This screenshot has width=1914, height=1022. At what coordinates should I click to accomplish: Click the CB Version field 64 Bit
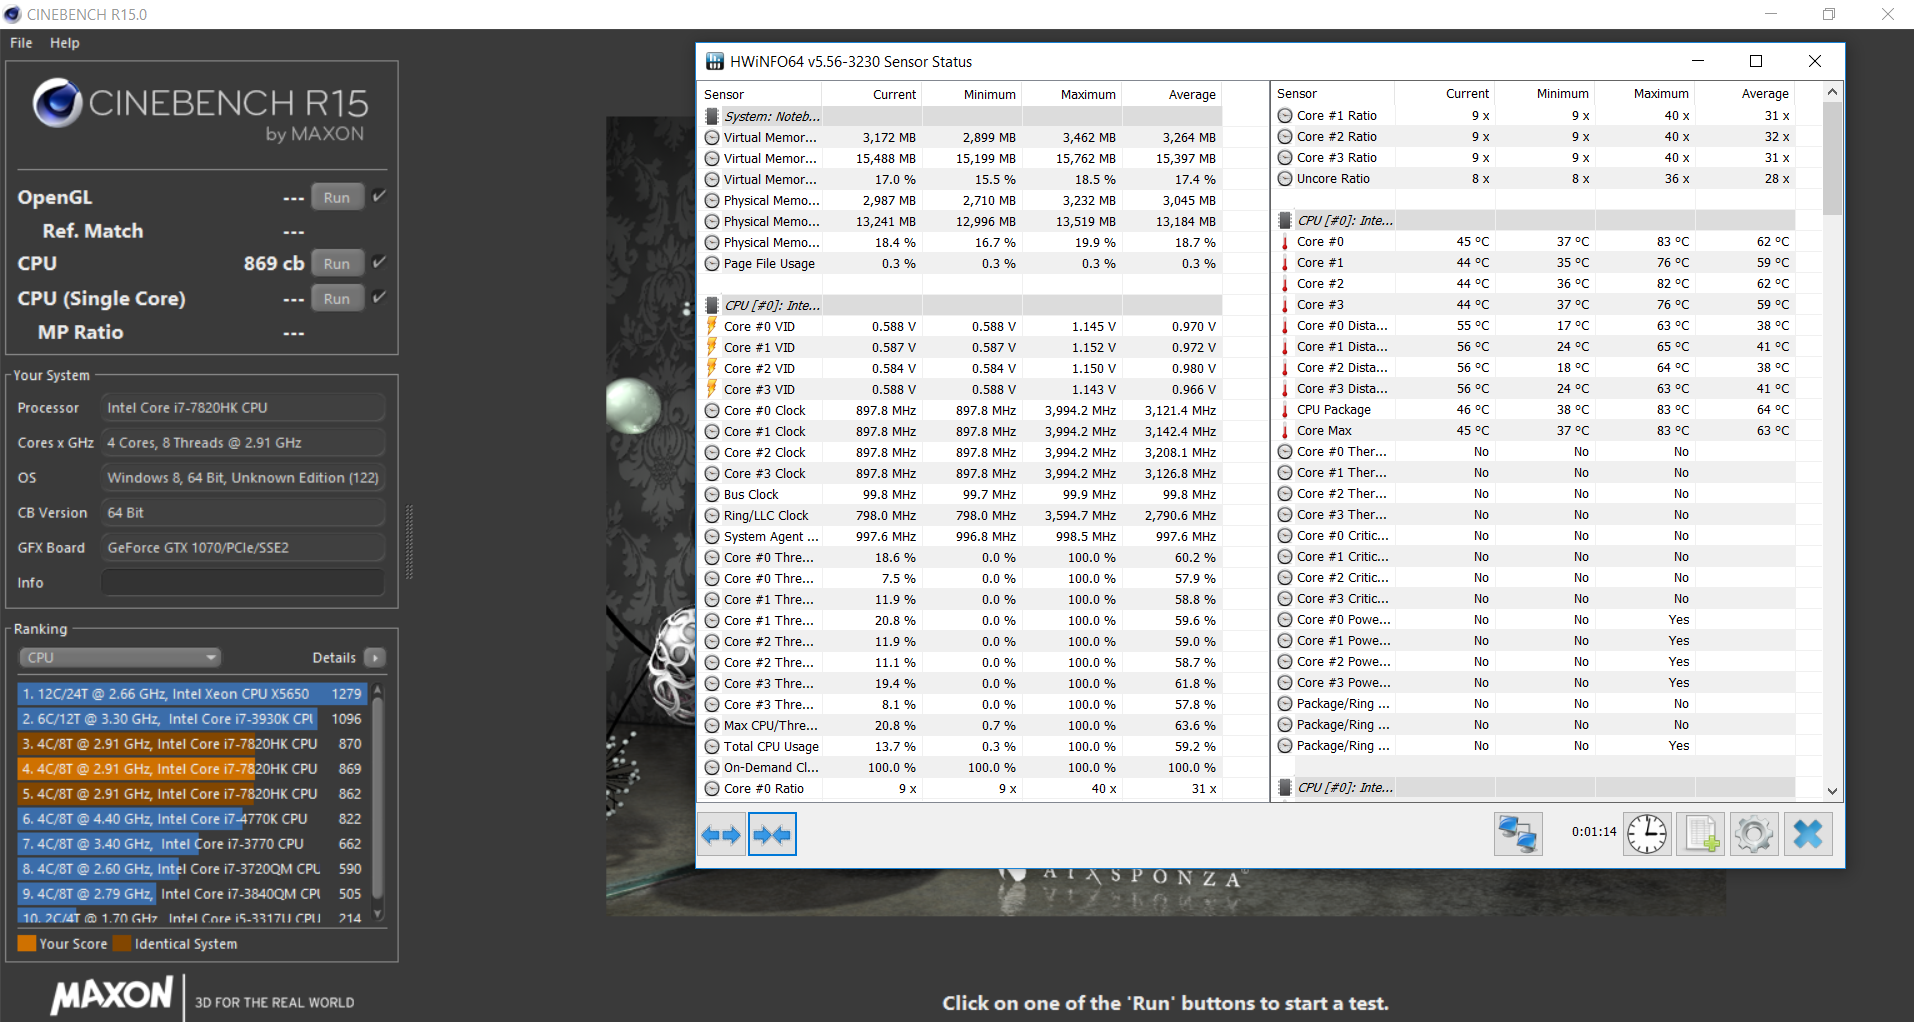(x=243, y=513)
